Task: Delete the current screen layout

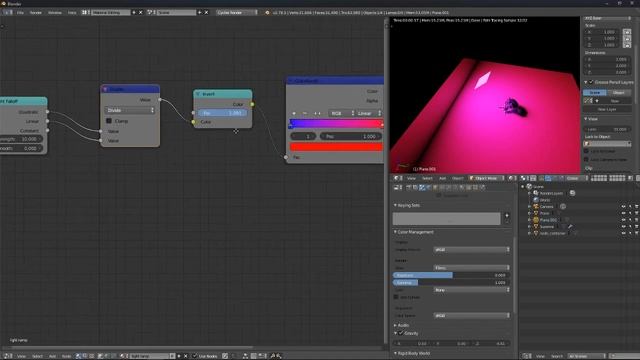Action: pos(141,13)
